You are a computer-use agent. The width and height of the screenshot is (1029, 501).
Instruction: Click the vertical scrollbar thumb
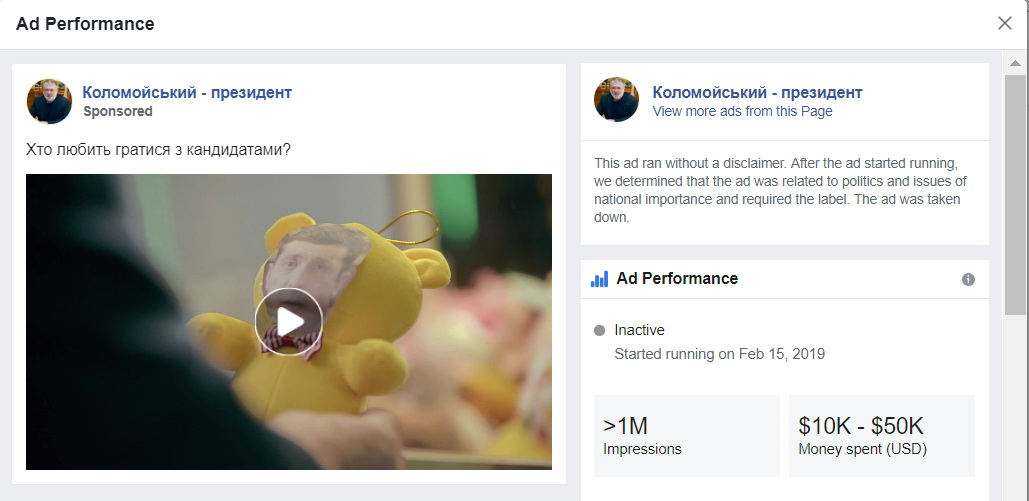click(1015, 190)
